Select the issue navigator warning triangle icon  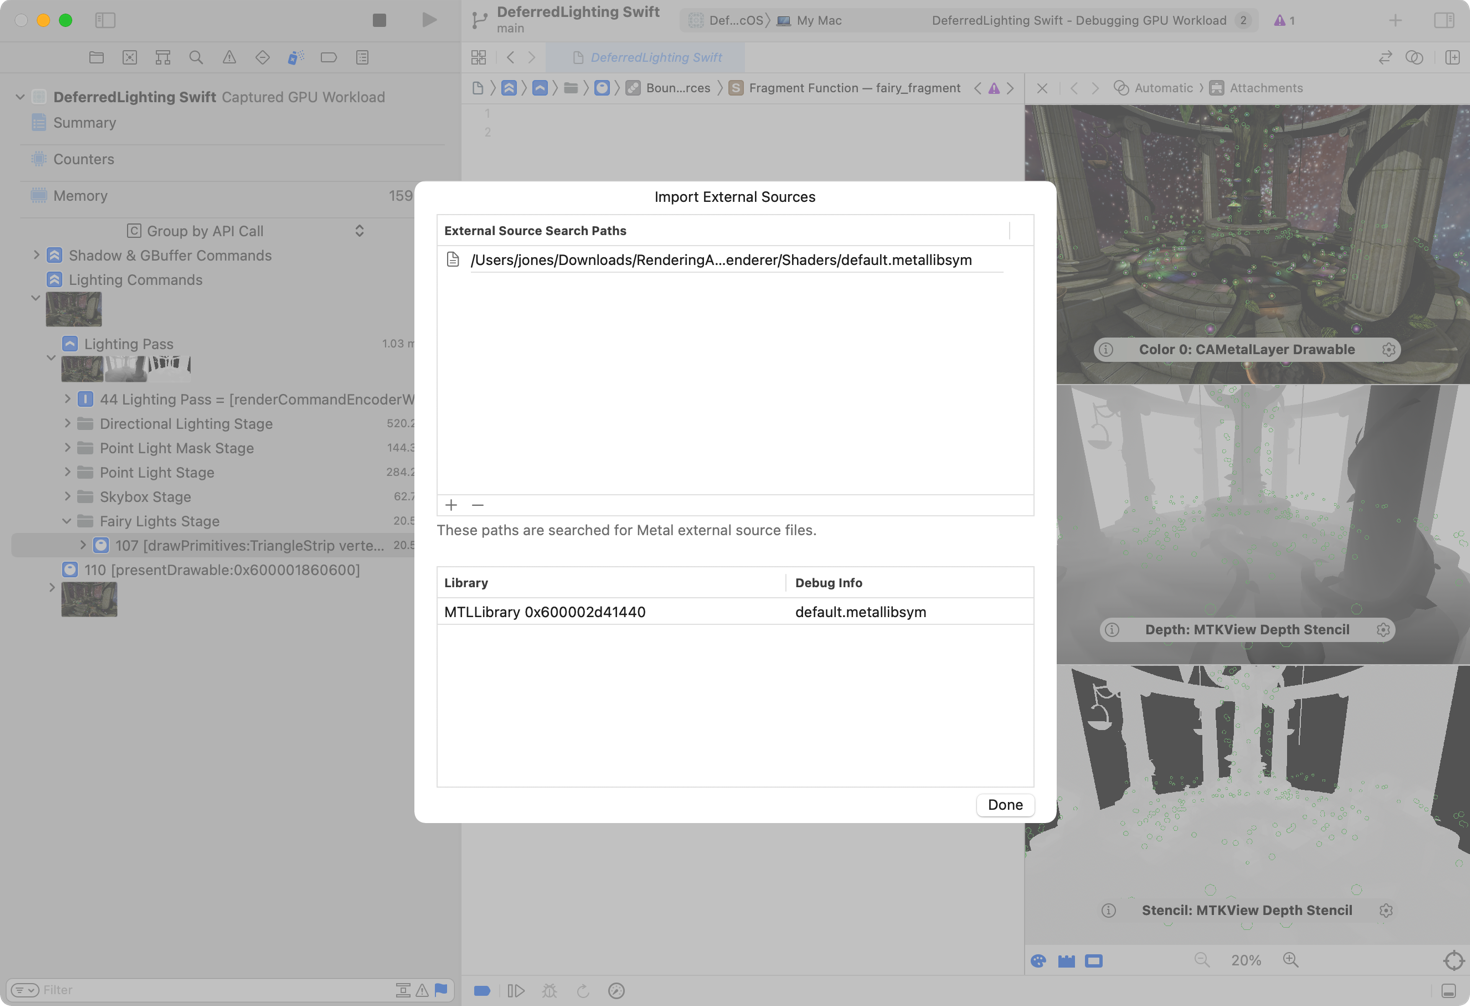coord(229,57)
